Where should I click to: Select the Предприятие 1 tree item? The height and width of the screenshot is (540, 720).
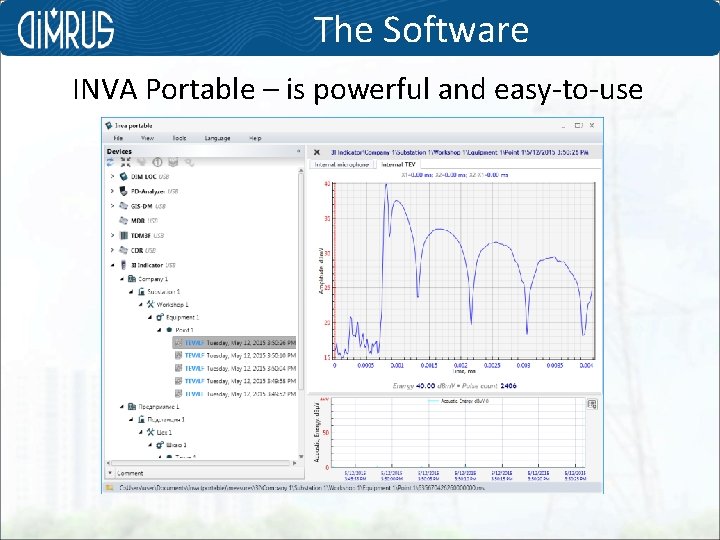click(x=158, y=407)
